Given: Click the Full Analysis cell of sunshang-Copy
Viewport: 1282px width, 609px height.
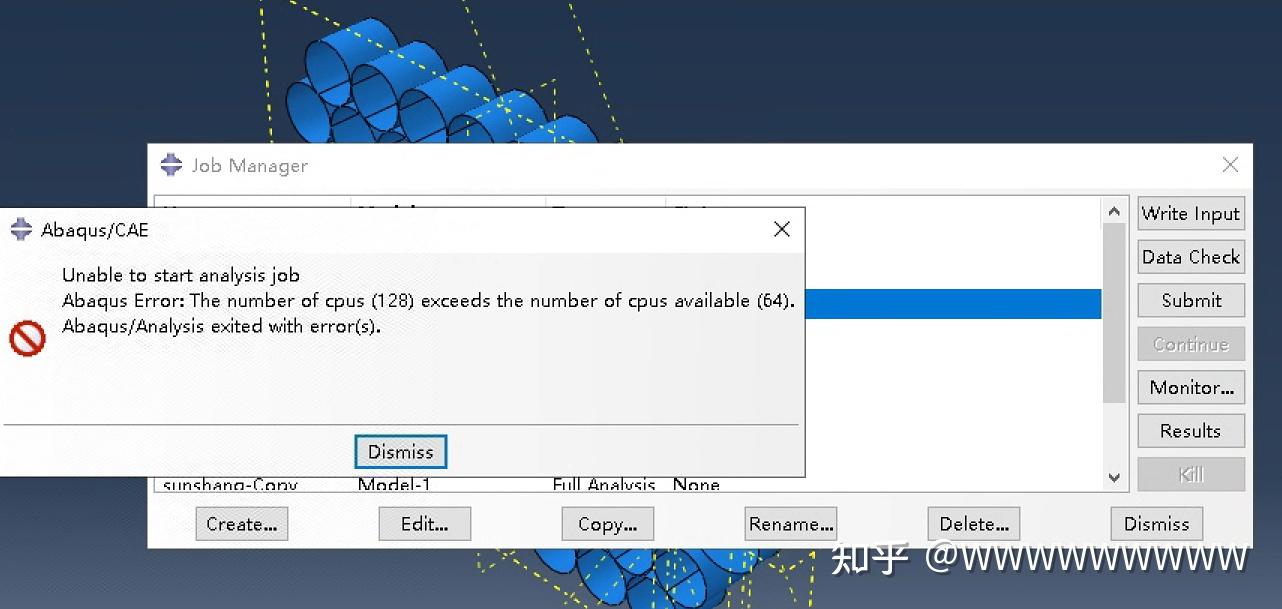Looking at the screenshot, I should coord(604,485).
